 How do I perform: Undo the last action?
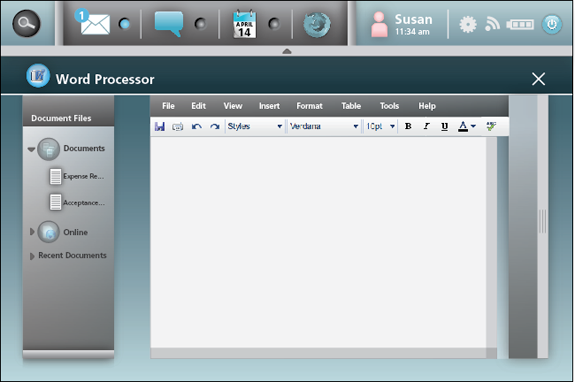(197, 126)
